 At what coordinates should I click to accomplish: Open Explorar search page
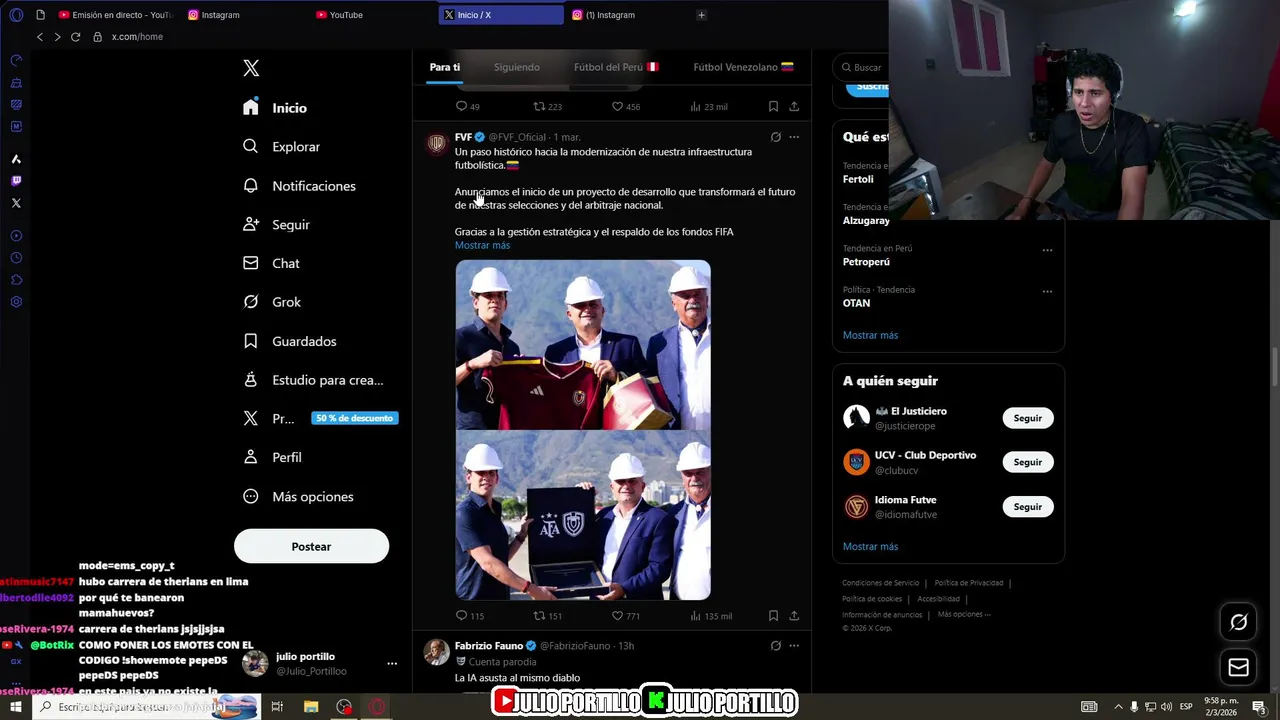tap(281, 146)
